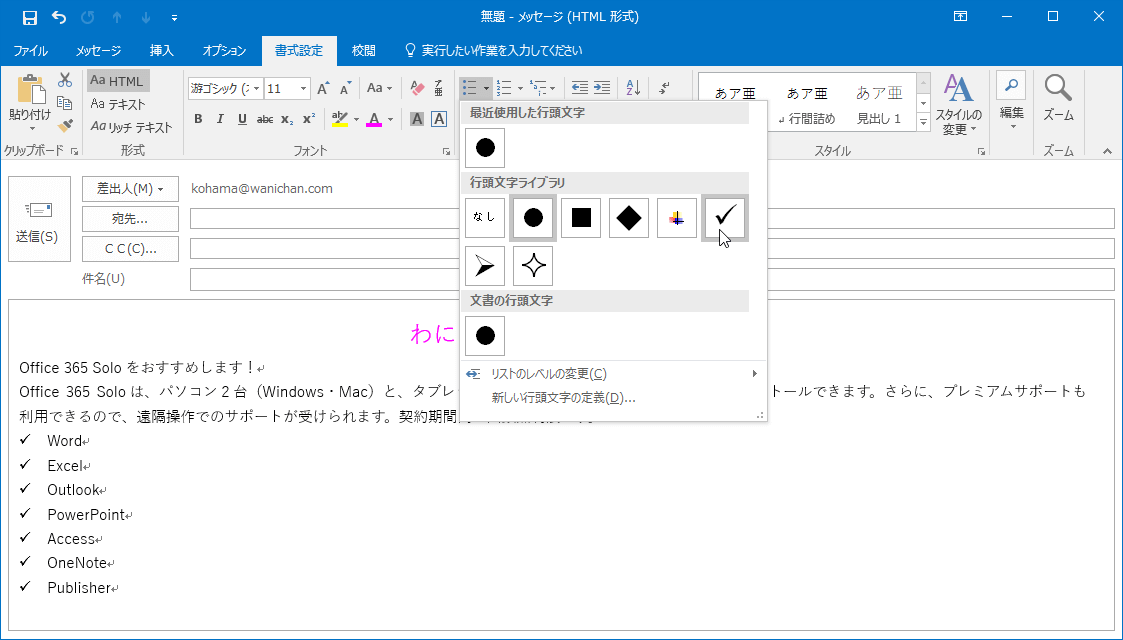Apply the magenta font color
The width and height of the screenshot is (1123, 640).
point(374,120)
